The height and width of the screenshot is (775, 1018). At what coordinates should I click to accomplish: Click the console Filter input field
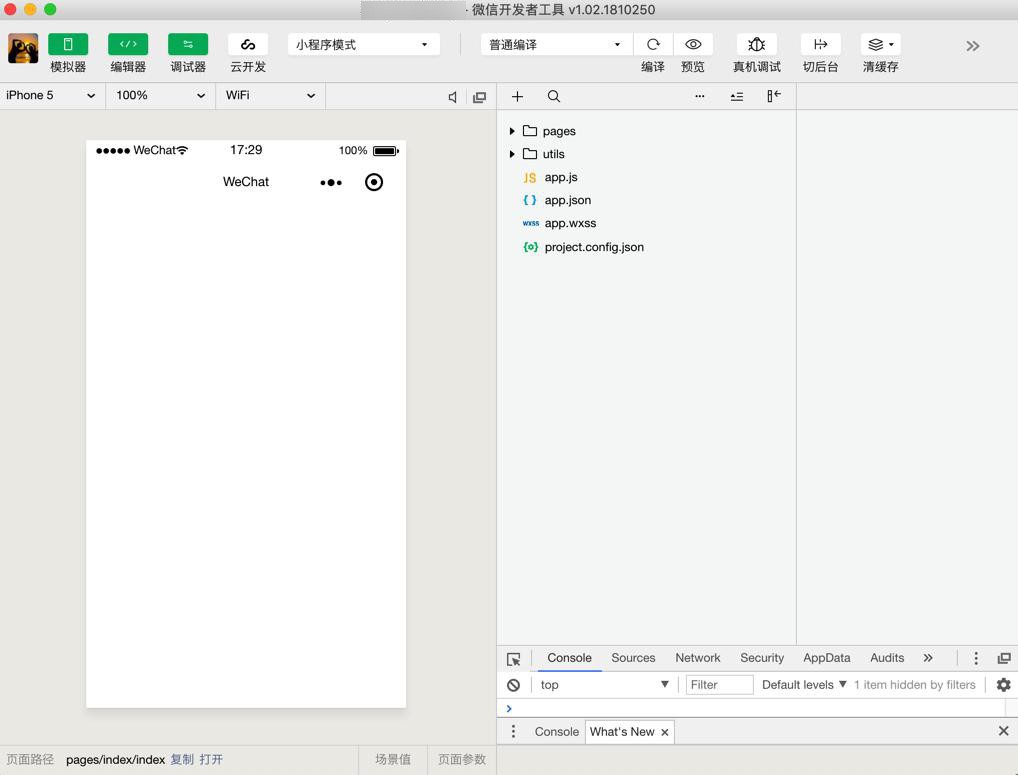tap(719, 685)
